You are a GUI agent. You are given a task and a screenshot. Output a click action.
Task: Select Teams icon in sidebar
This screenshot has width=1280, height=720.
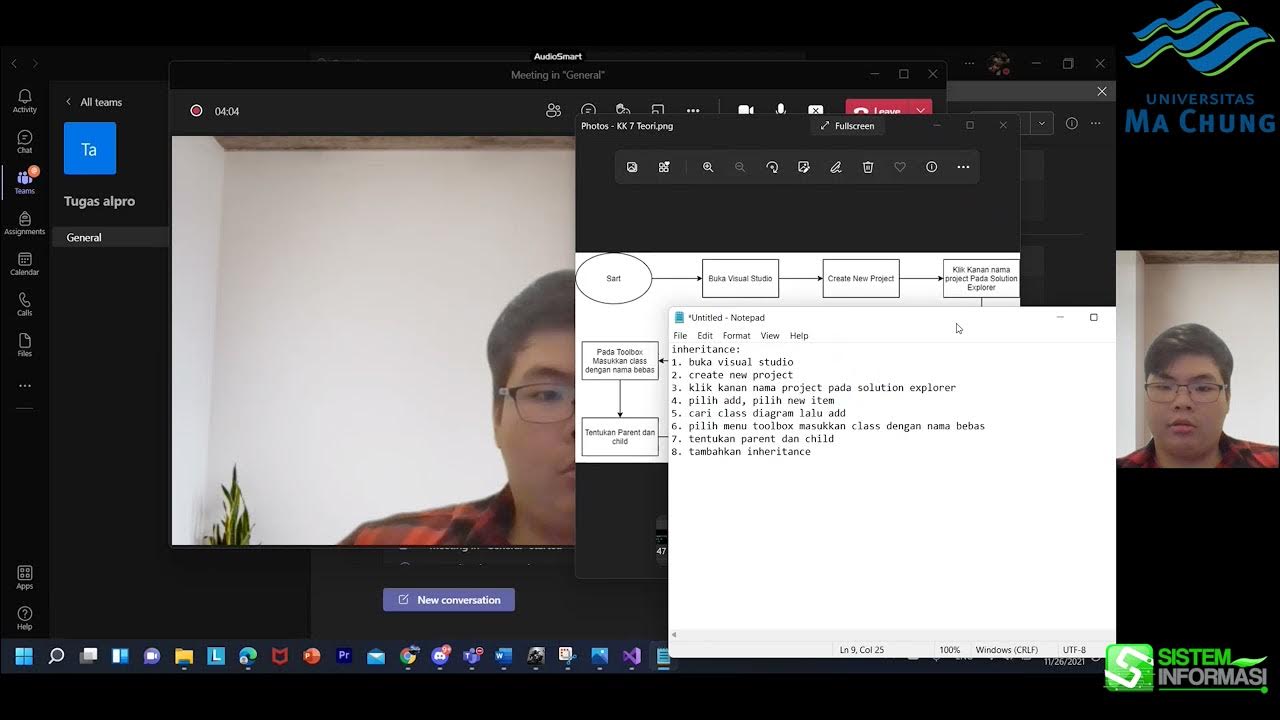(x=24, y=181)
